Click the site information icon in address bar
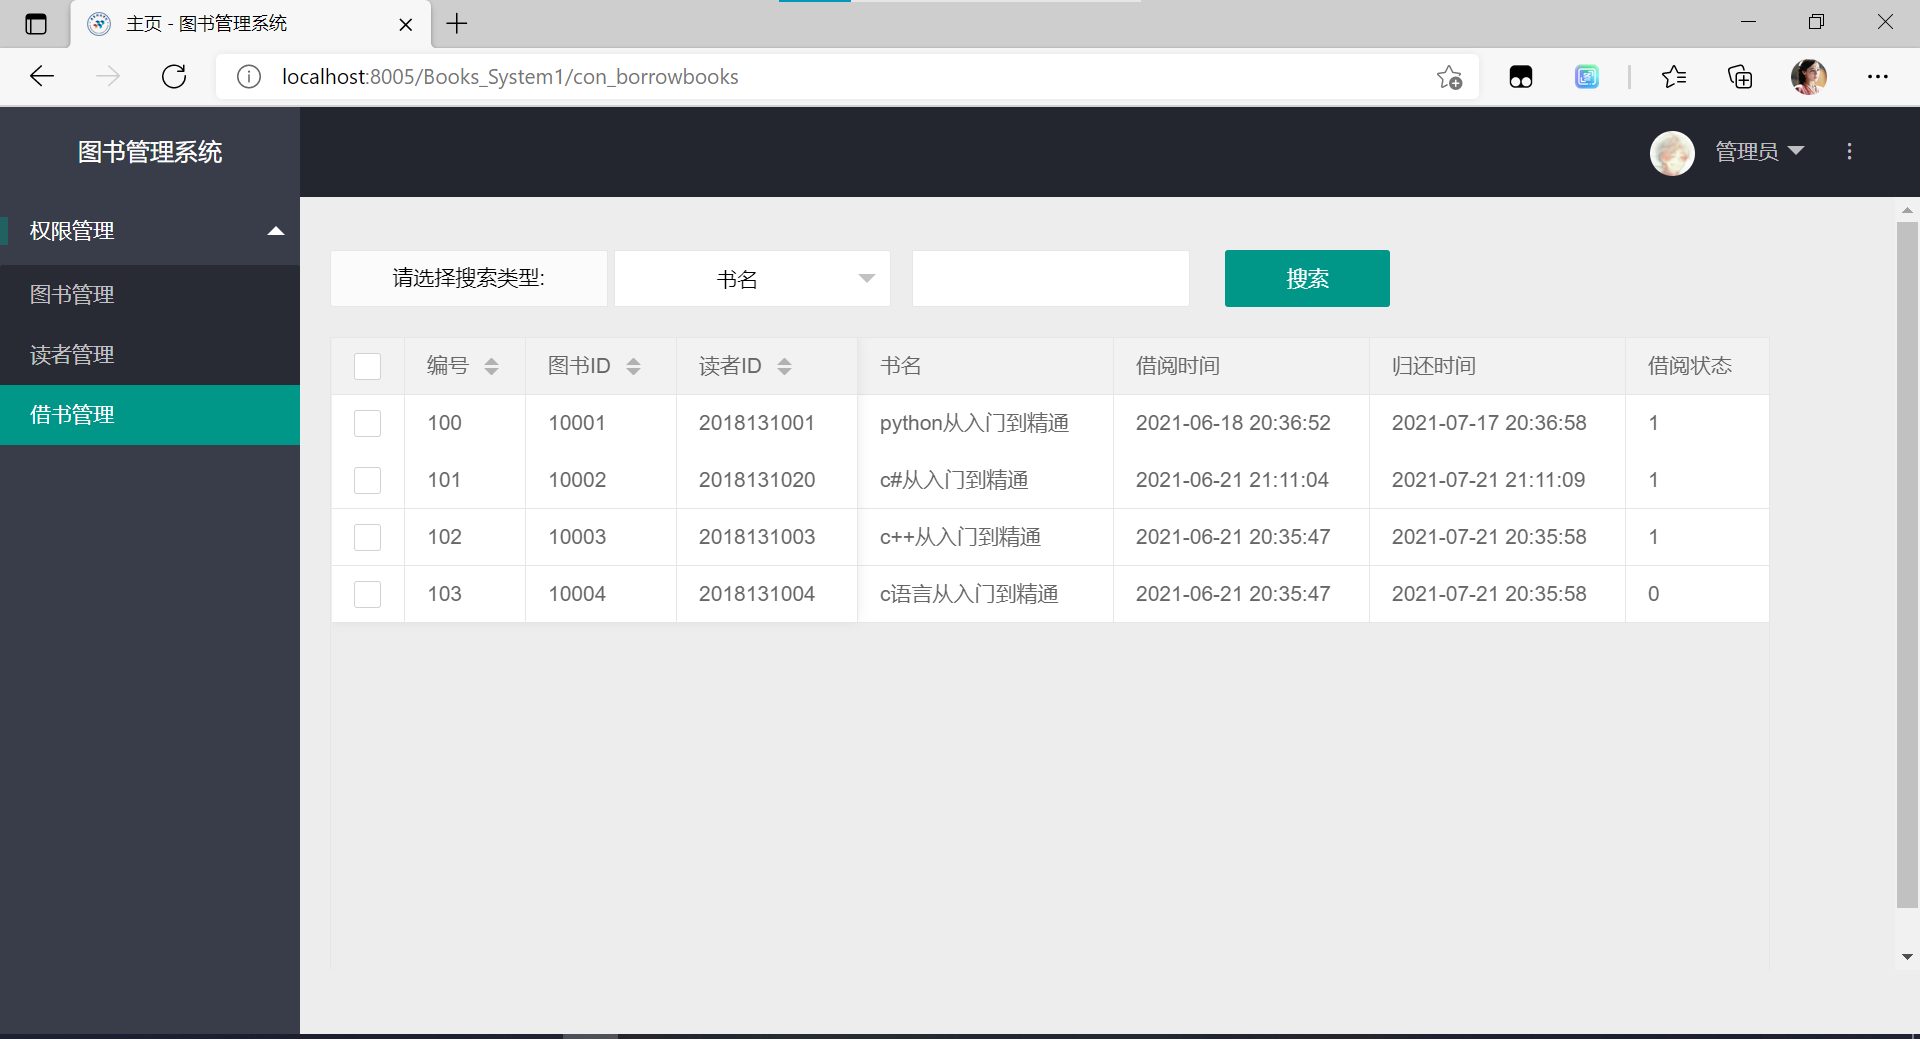 [249, 77]
